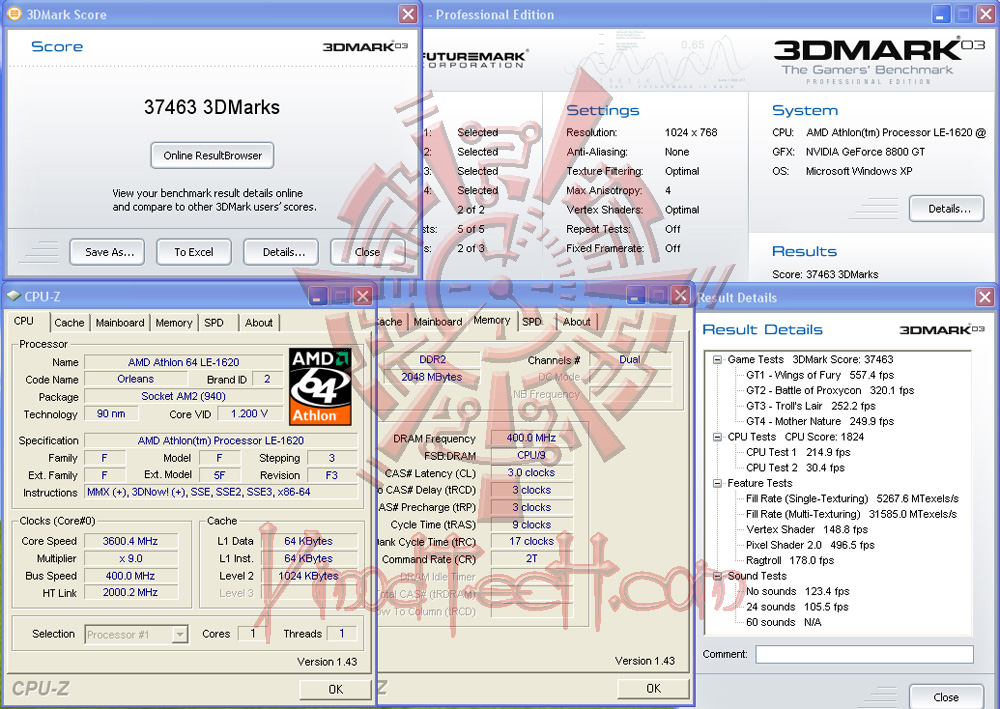Click the CAS# Latency 3.0 clocks value
1000x709 pixels.
coord(531,472)
